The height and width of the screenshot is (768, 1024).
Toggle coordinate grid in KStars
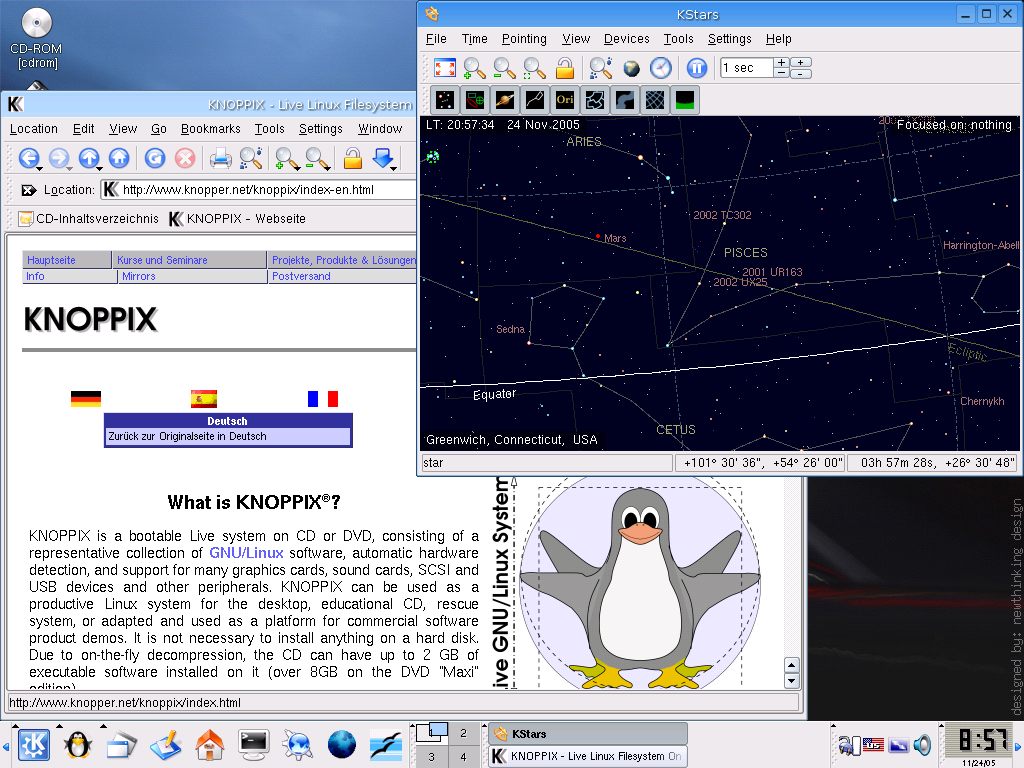(655, 100)
